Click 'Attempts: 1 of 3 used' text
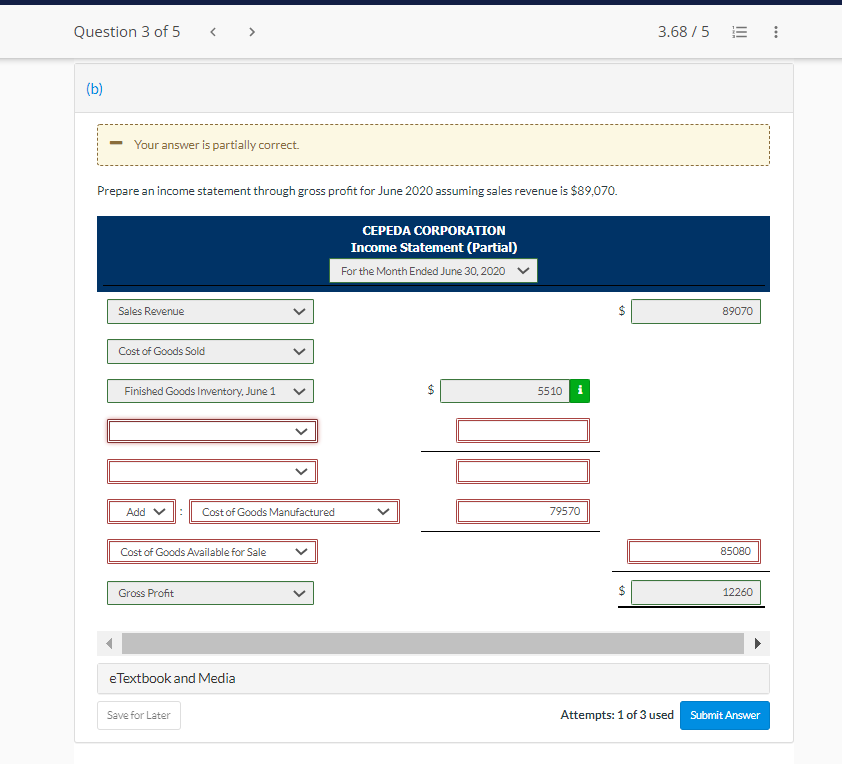 click(x=617, y=715)
